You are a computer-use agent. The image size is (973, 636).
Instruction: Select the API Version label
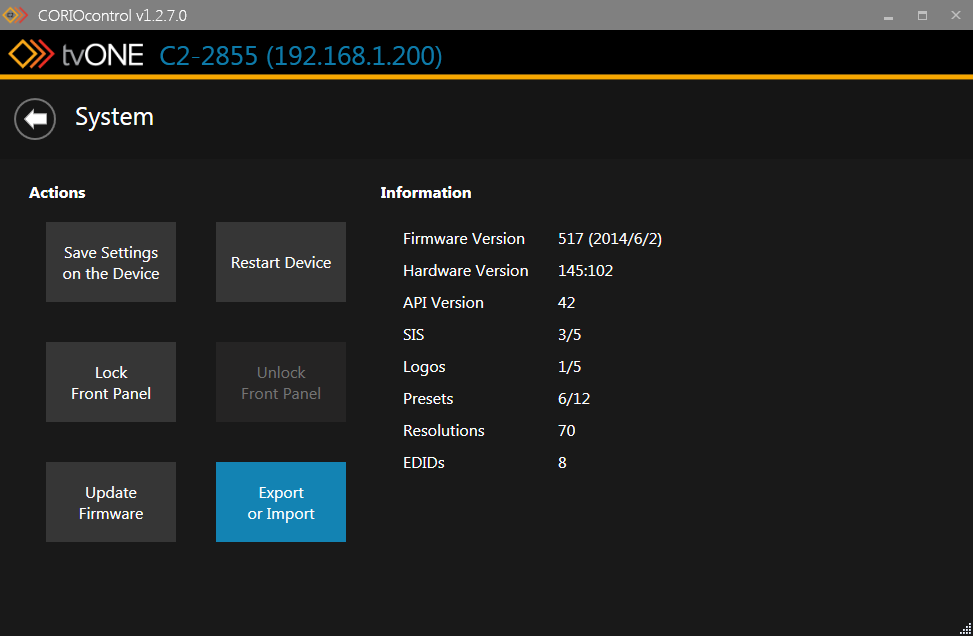pos(443,303)
